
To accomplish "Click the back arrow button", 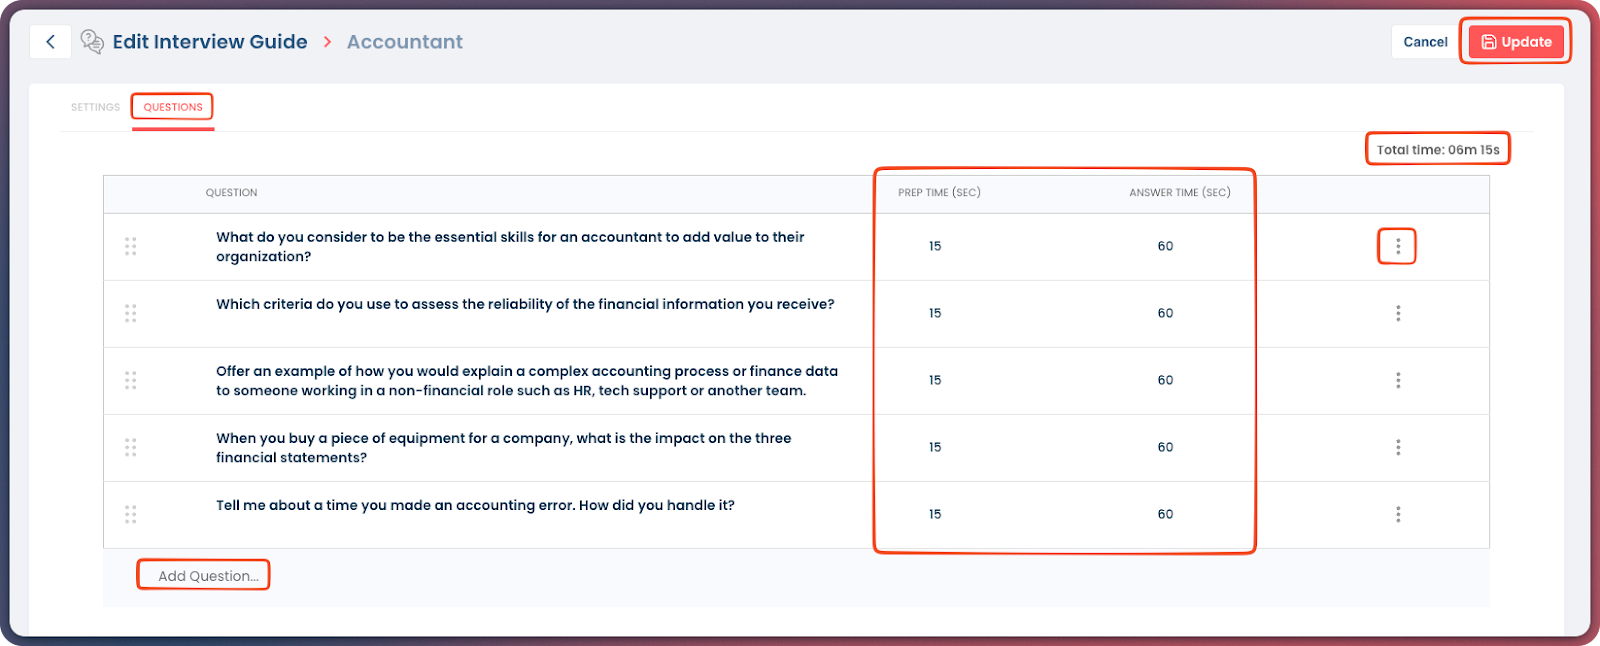I will tap(50, 42).
